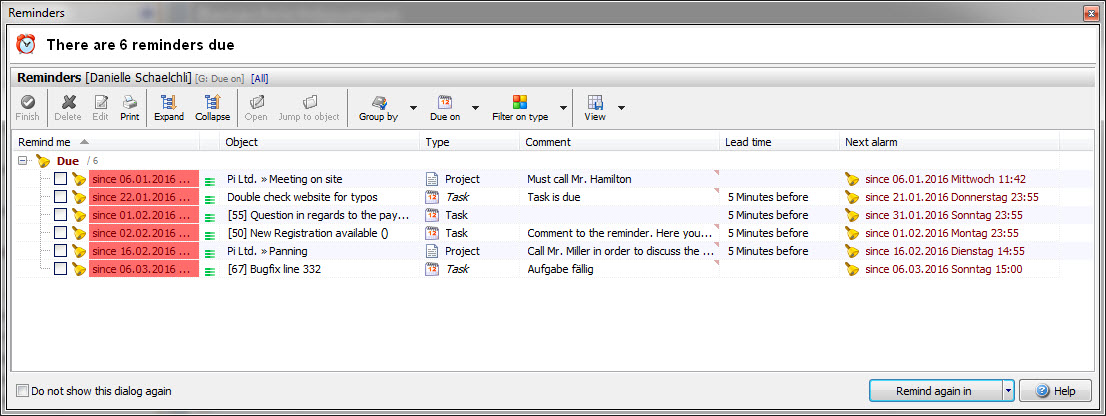The width and height of the screenshot is (1106, 416).
Task: Tick the checkbox for Bugfix line 332 reminder
Action: (x=61, y=269)
